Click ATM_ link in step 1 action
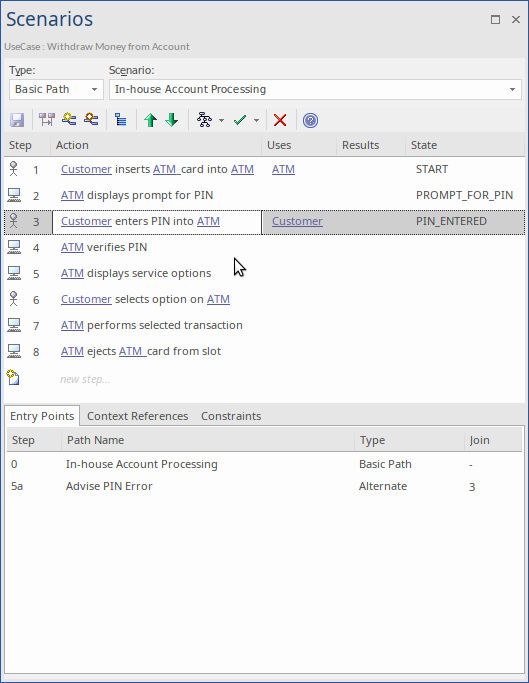529x683 pixels. coord(166,169)
